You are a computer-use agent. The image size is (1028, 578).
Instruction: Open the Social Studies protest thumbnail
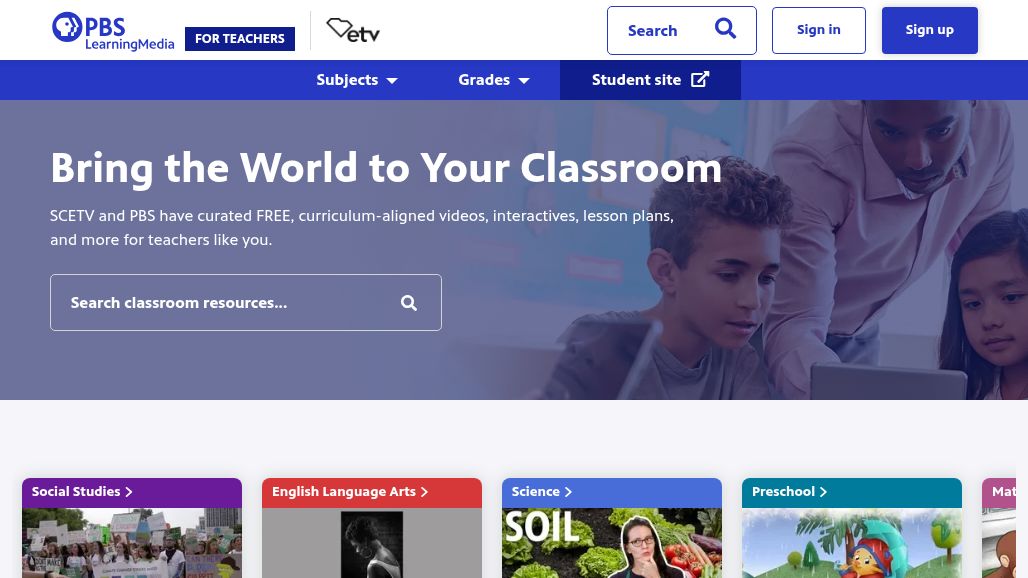pyautogui.click(x=132, y=543)
